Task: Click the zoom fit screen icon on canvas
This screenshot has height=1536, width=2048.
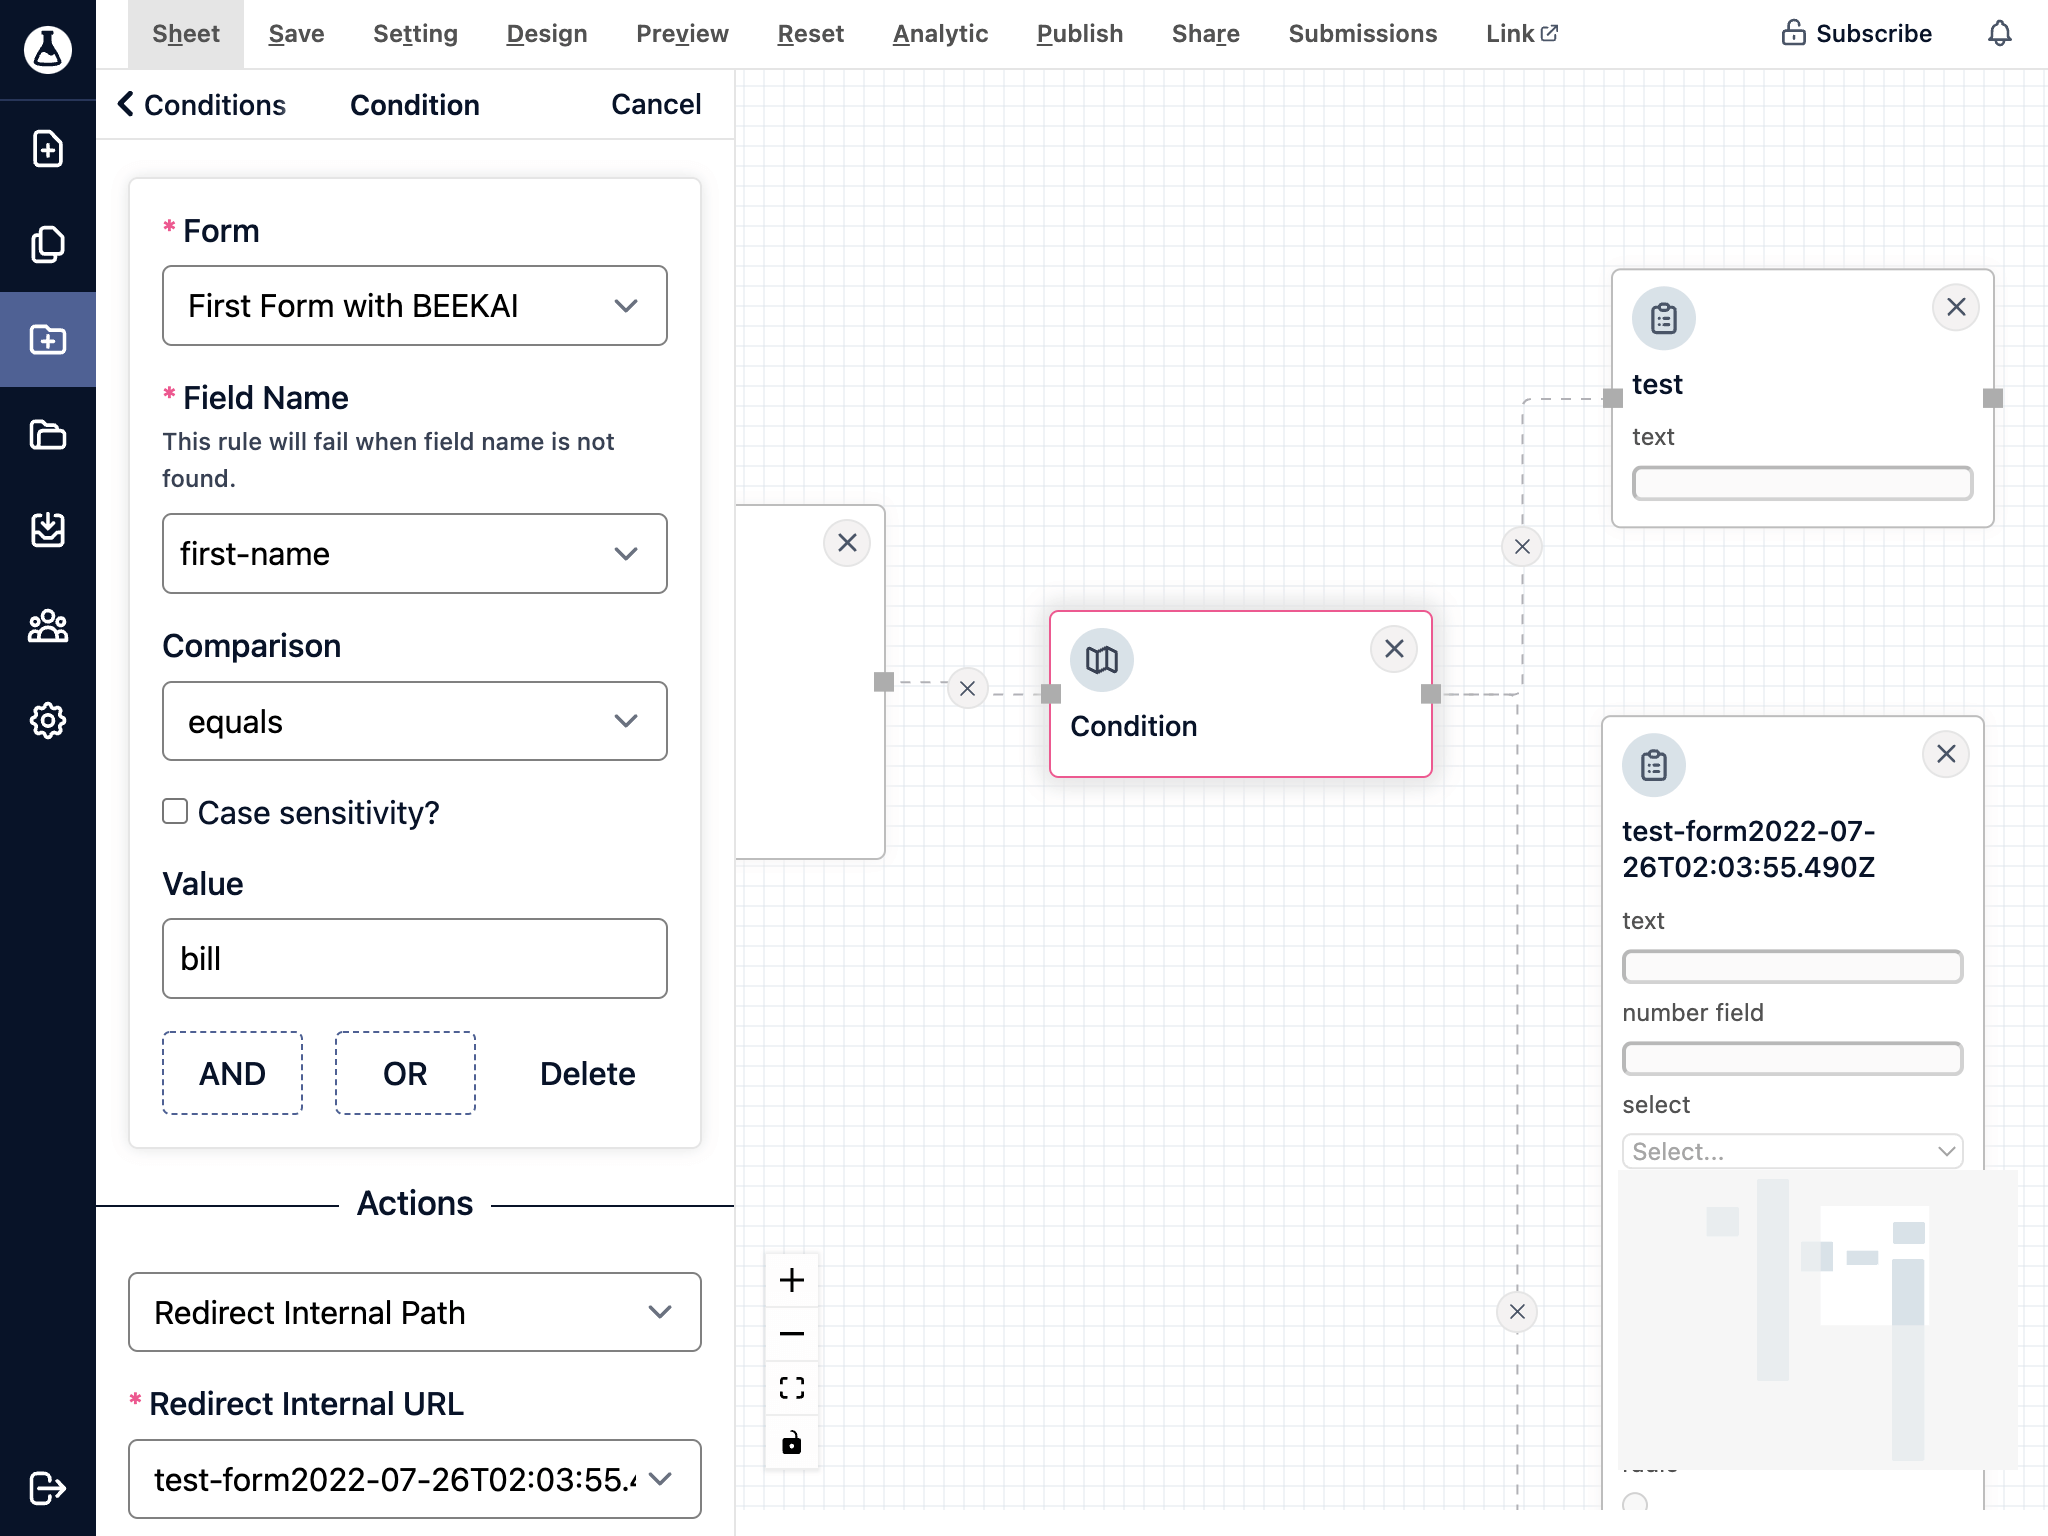Action: tap(790, 1386)
